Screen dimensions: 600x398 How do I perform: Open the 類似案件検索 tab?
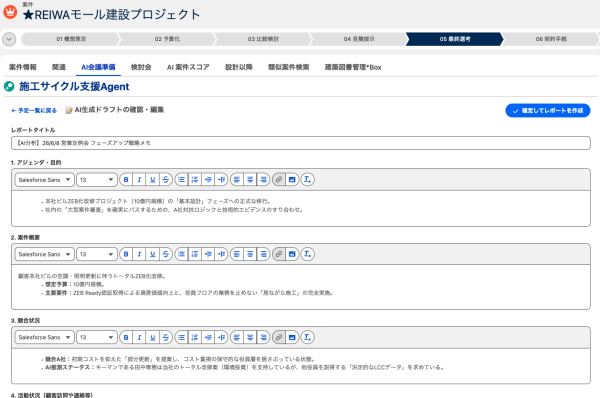289,67
